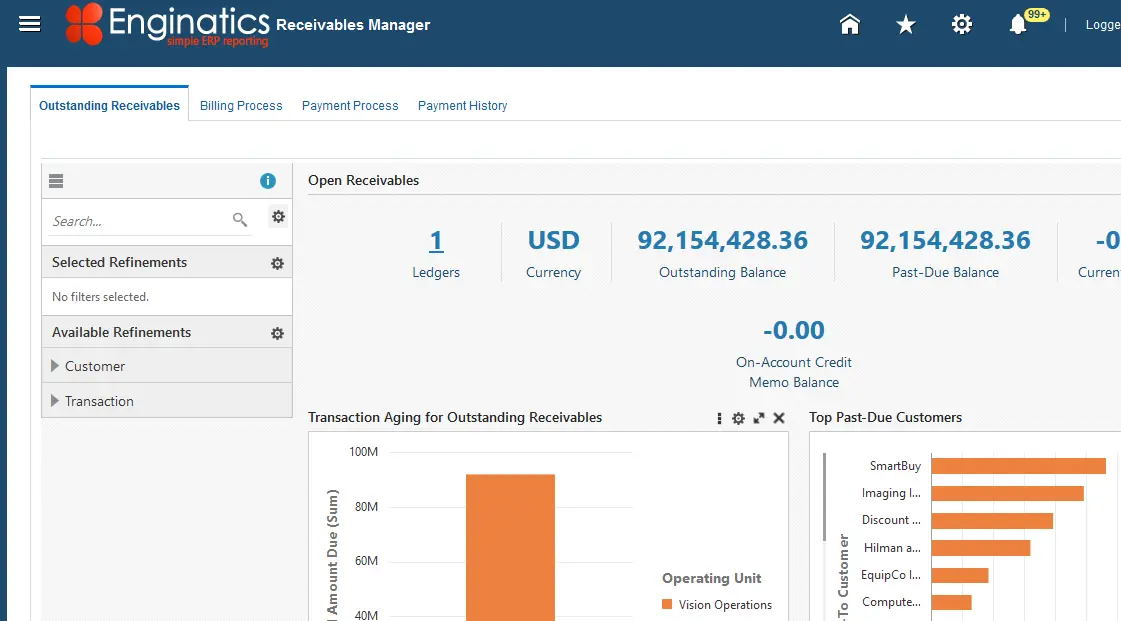Expand the Customer refinement
The height and width of the screenshot is (621, 1121).
56,366
